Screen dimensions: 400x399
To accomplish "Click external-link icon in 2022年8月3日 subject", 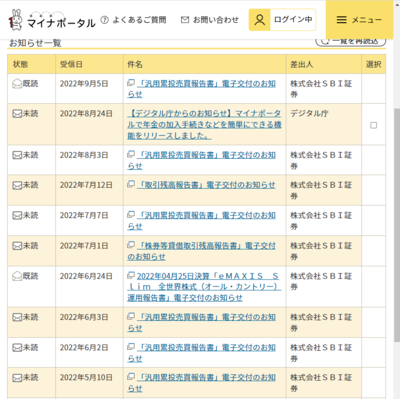I will coord(131,154).
